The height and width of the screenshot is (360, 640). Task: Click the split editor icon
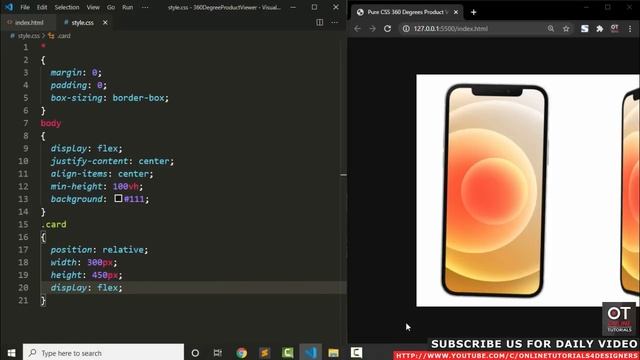pyautogui.click(x=320, y=22)
